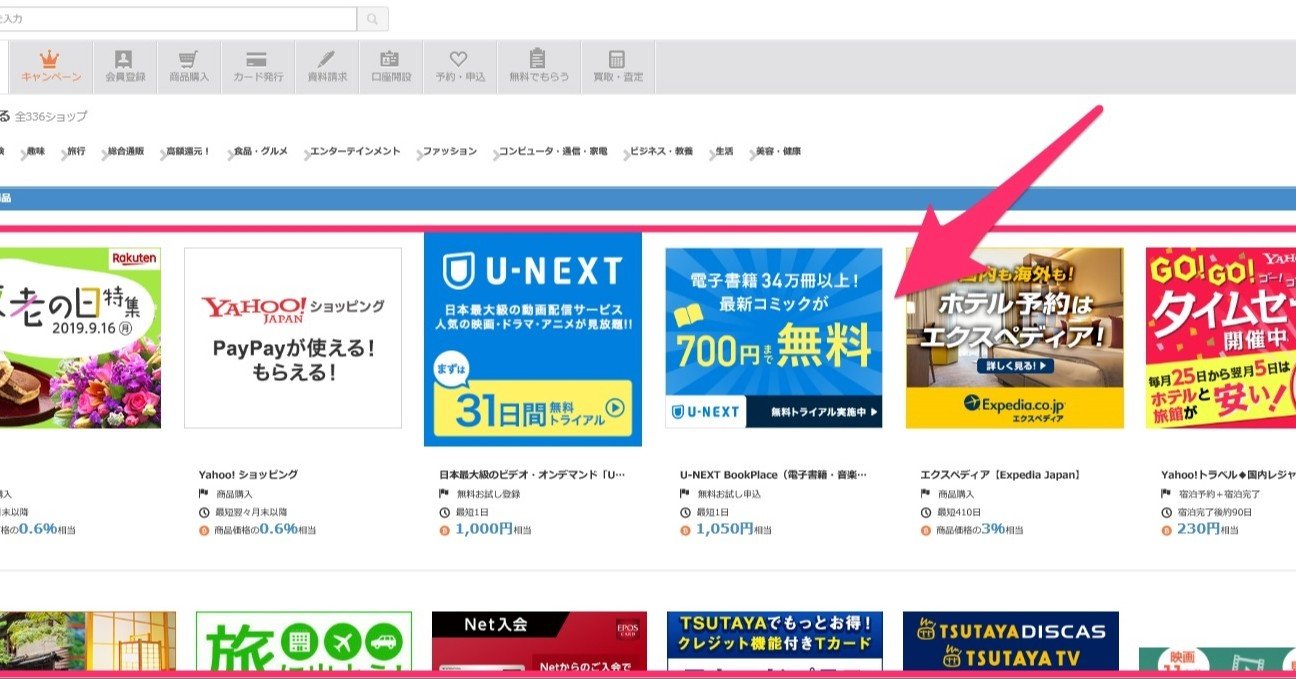
Task: Select the 高額還元！ category link
Action: click(188, 152)
